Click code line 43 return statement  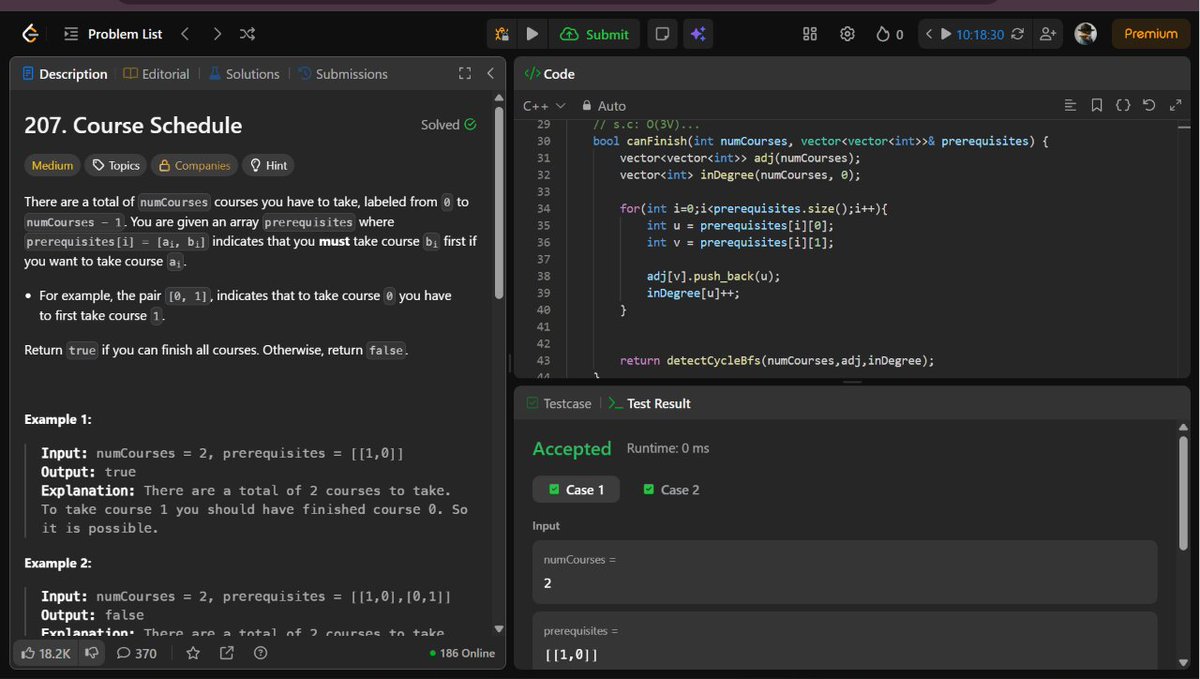tap(777, 360)
